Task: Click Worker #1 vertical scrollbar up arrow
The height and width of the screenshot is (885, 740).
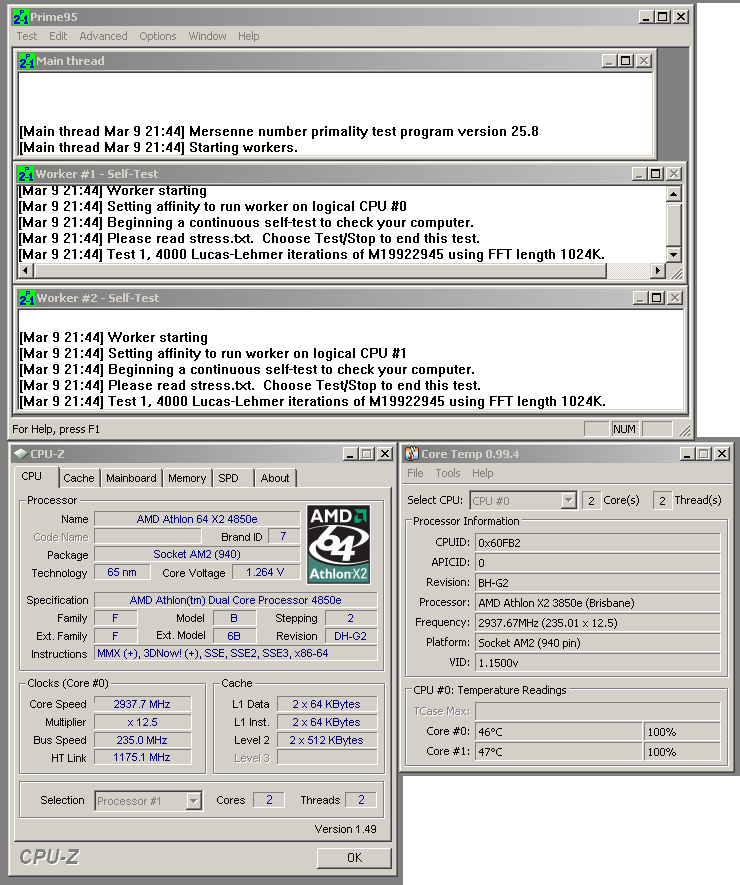Action: click(x=673, y=194)
